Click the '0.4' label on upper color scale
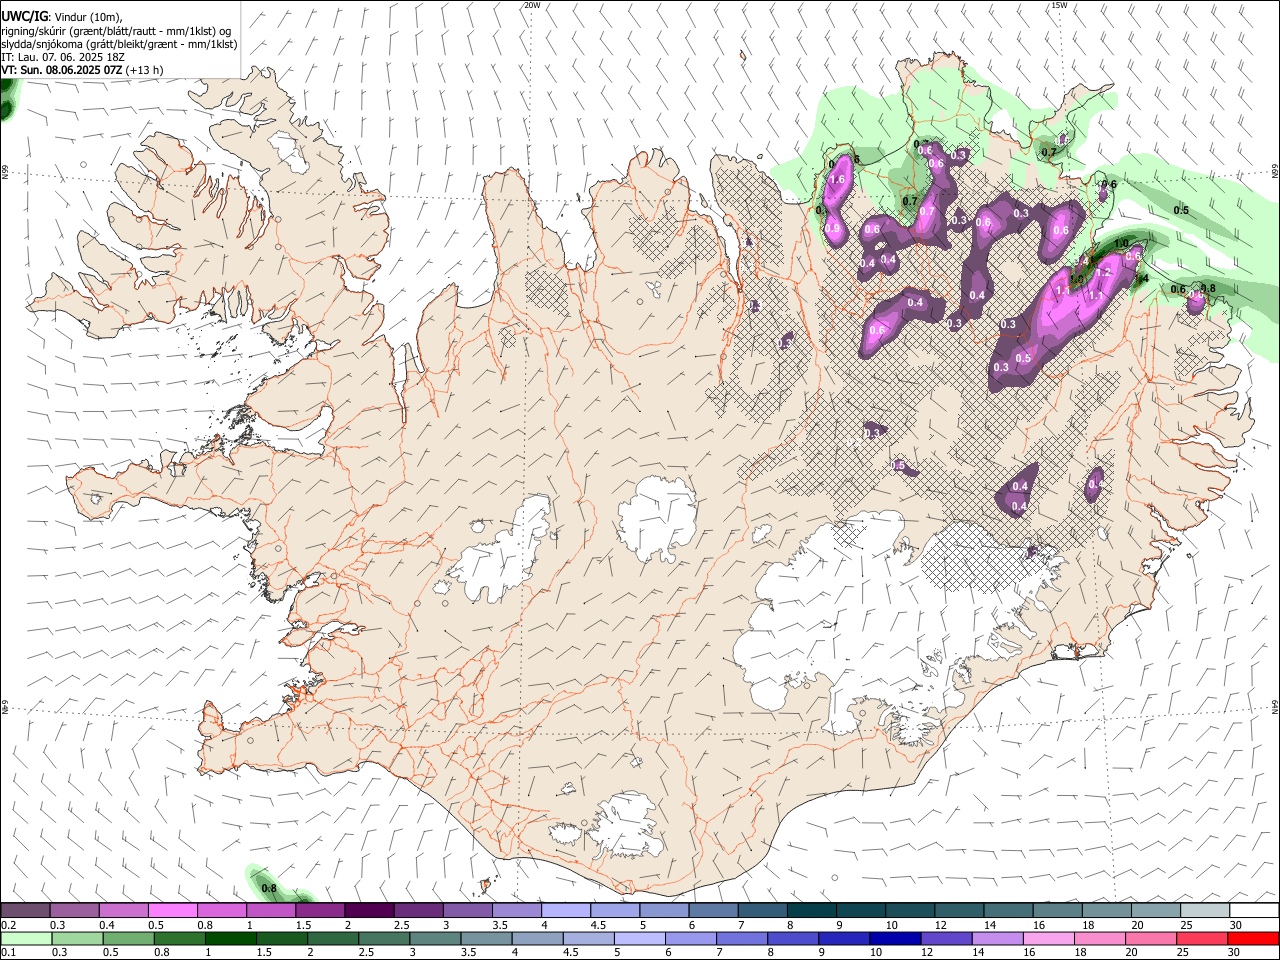Image resolution: width=1280 pixels, height=960 pixels. click(x=107, y=925)
